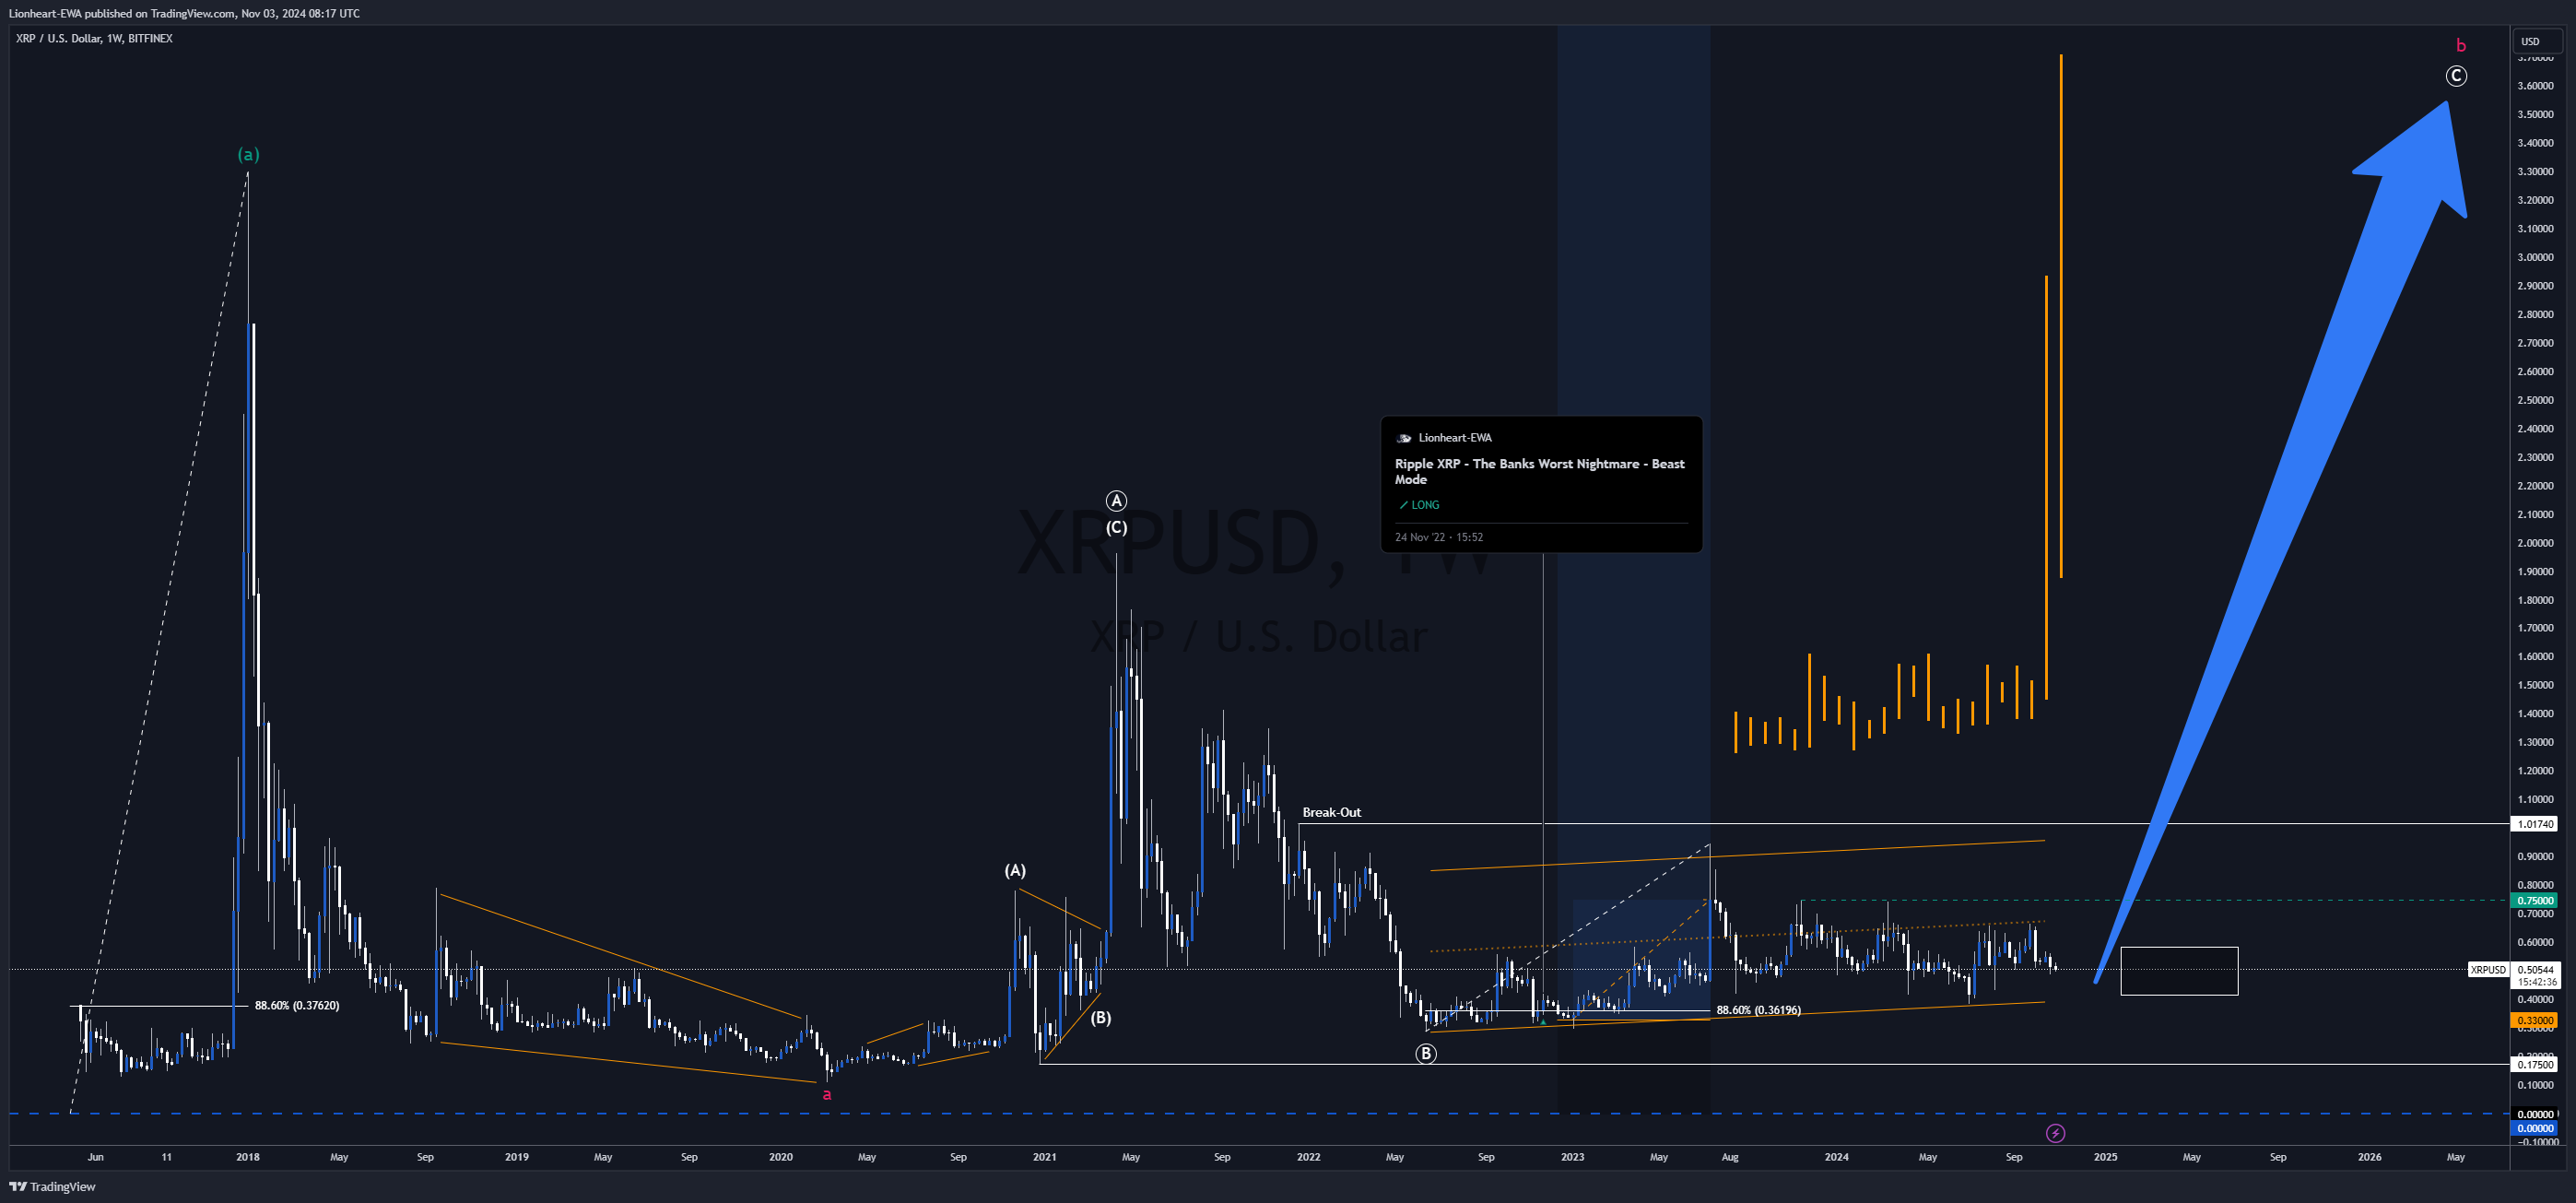This screenshot has height=1203, width=2576.
Task: Click the Aug label on time axis
Action: 1730,1157
